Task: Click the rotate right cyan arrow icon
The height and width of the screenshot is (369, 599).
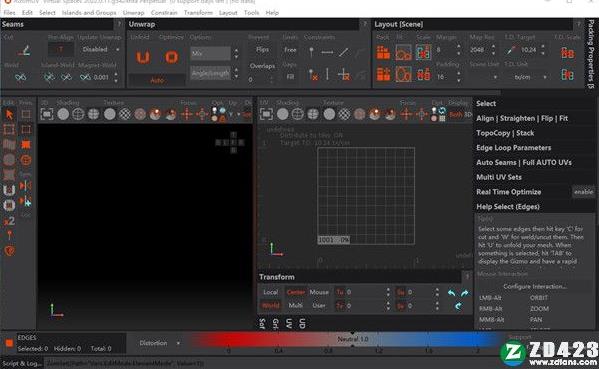Action: pyautogui.click(x=465, y=293)
